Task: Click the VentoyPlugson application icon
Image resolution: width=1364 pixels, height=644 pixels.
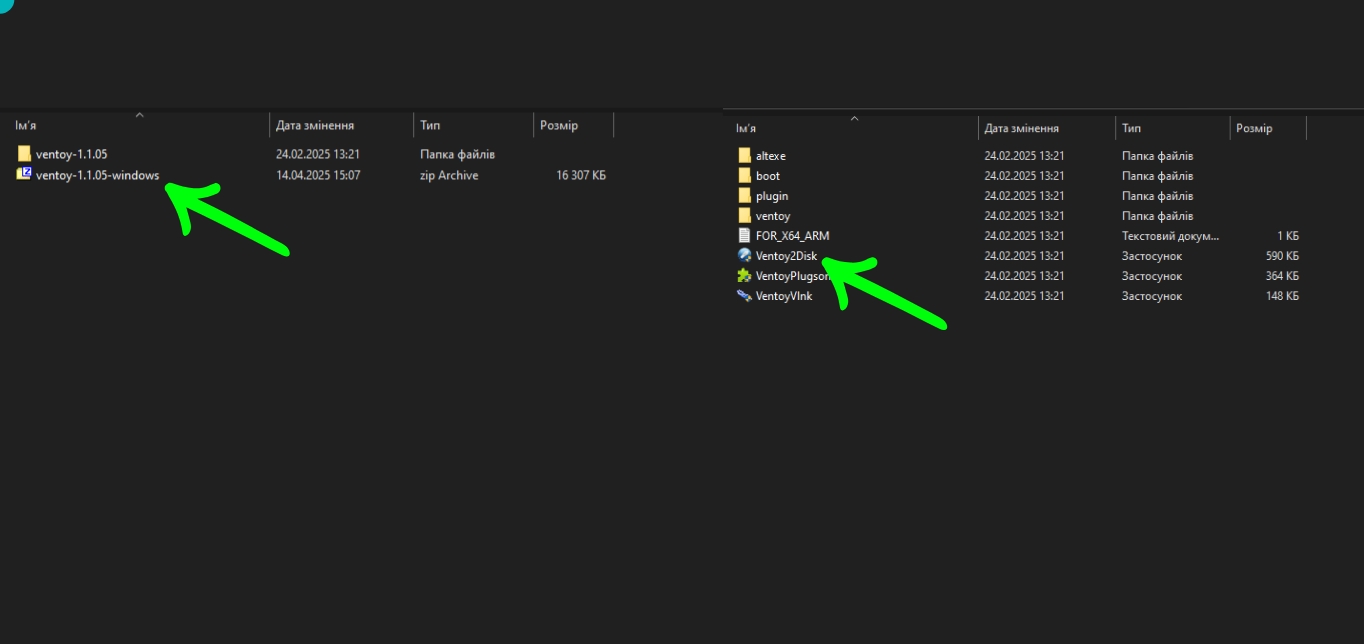Action: pyautogui.click(x=744, y=276)
